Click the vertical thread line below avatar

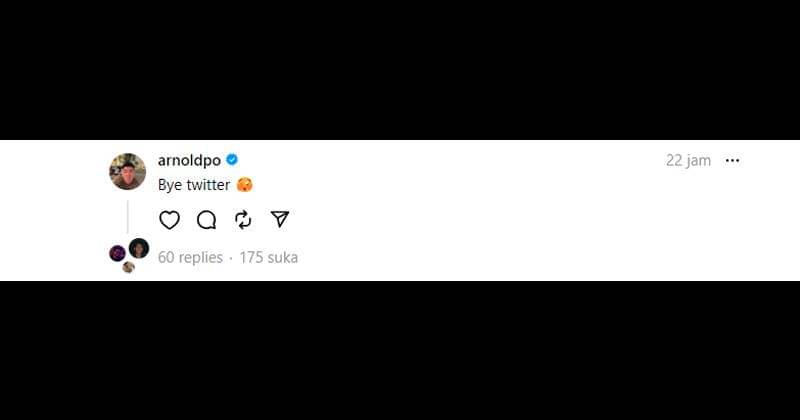pyautogui.click(x=128, y=217)
